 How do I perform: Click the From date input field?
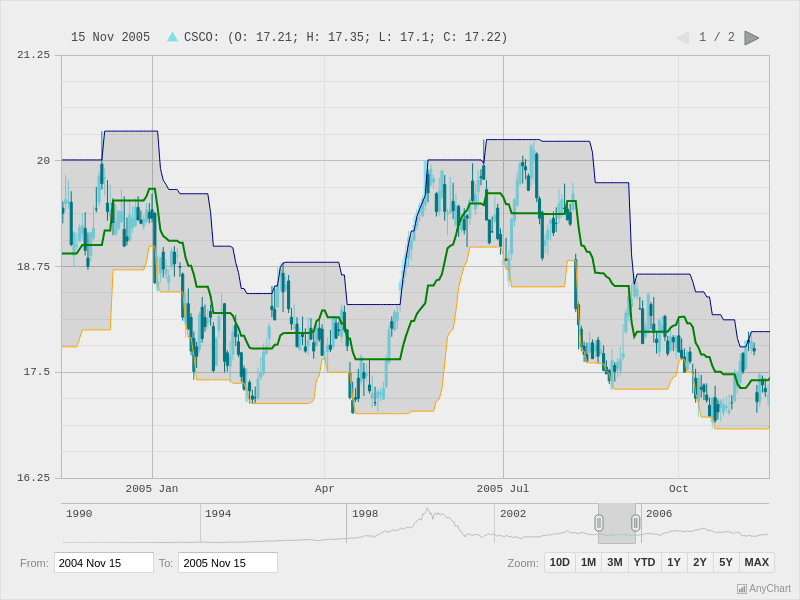click(x=104, y=563)
